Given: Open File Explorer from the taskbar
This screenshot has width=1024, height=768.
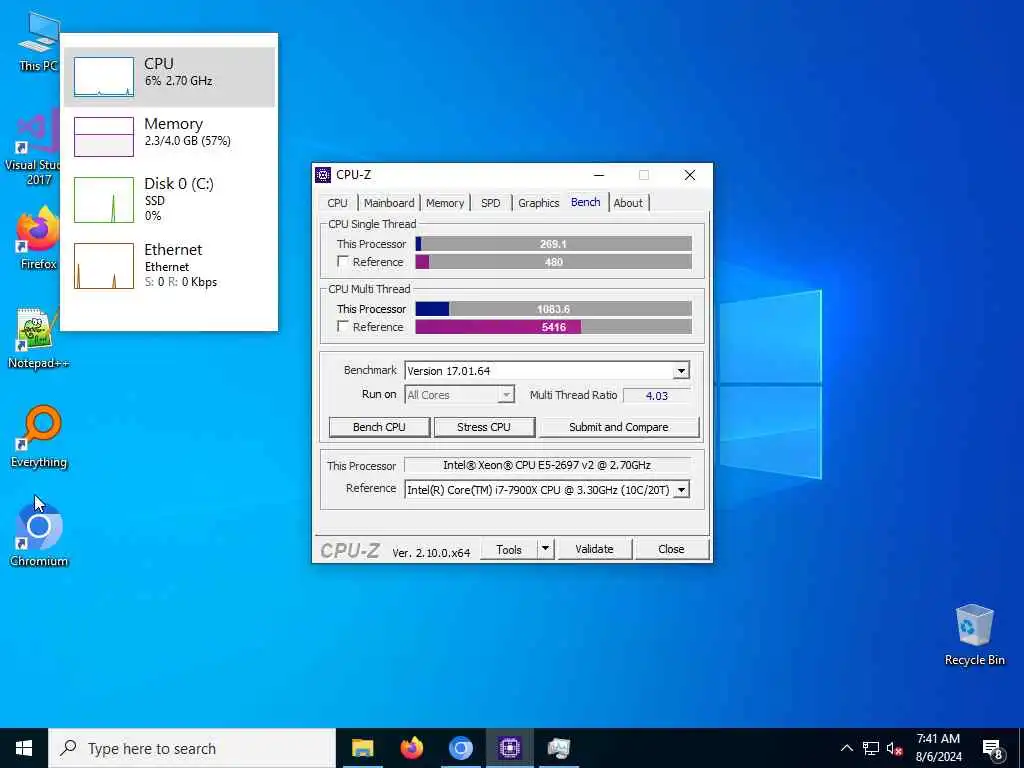Looking at the screenshot, I should coord(362,748).
